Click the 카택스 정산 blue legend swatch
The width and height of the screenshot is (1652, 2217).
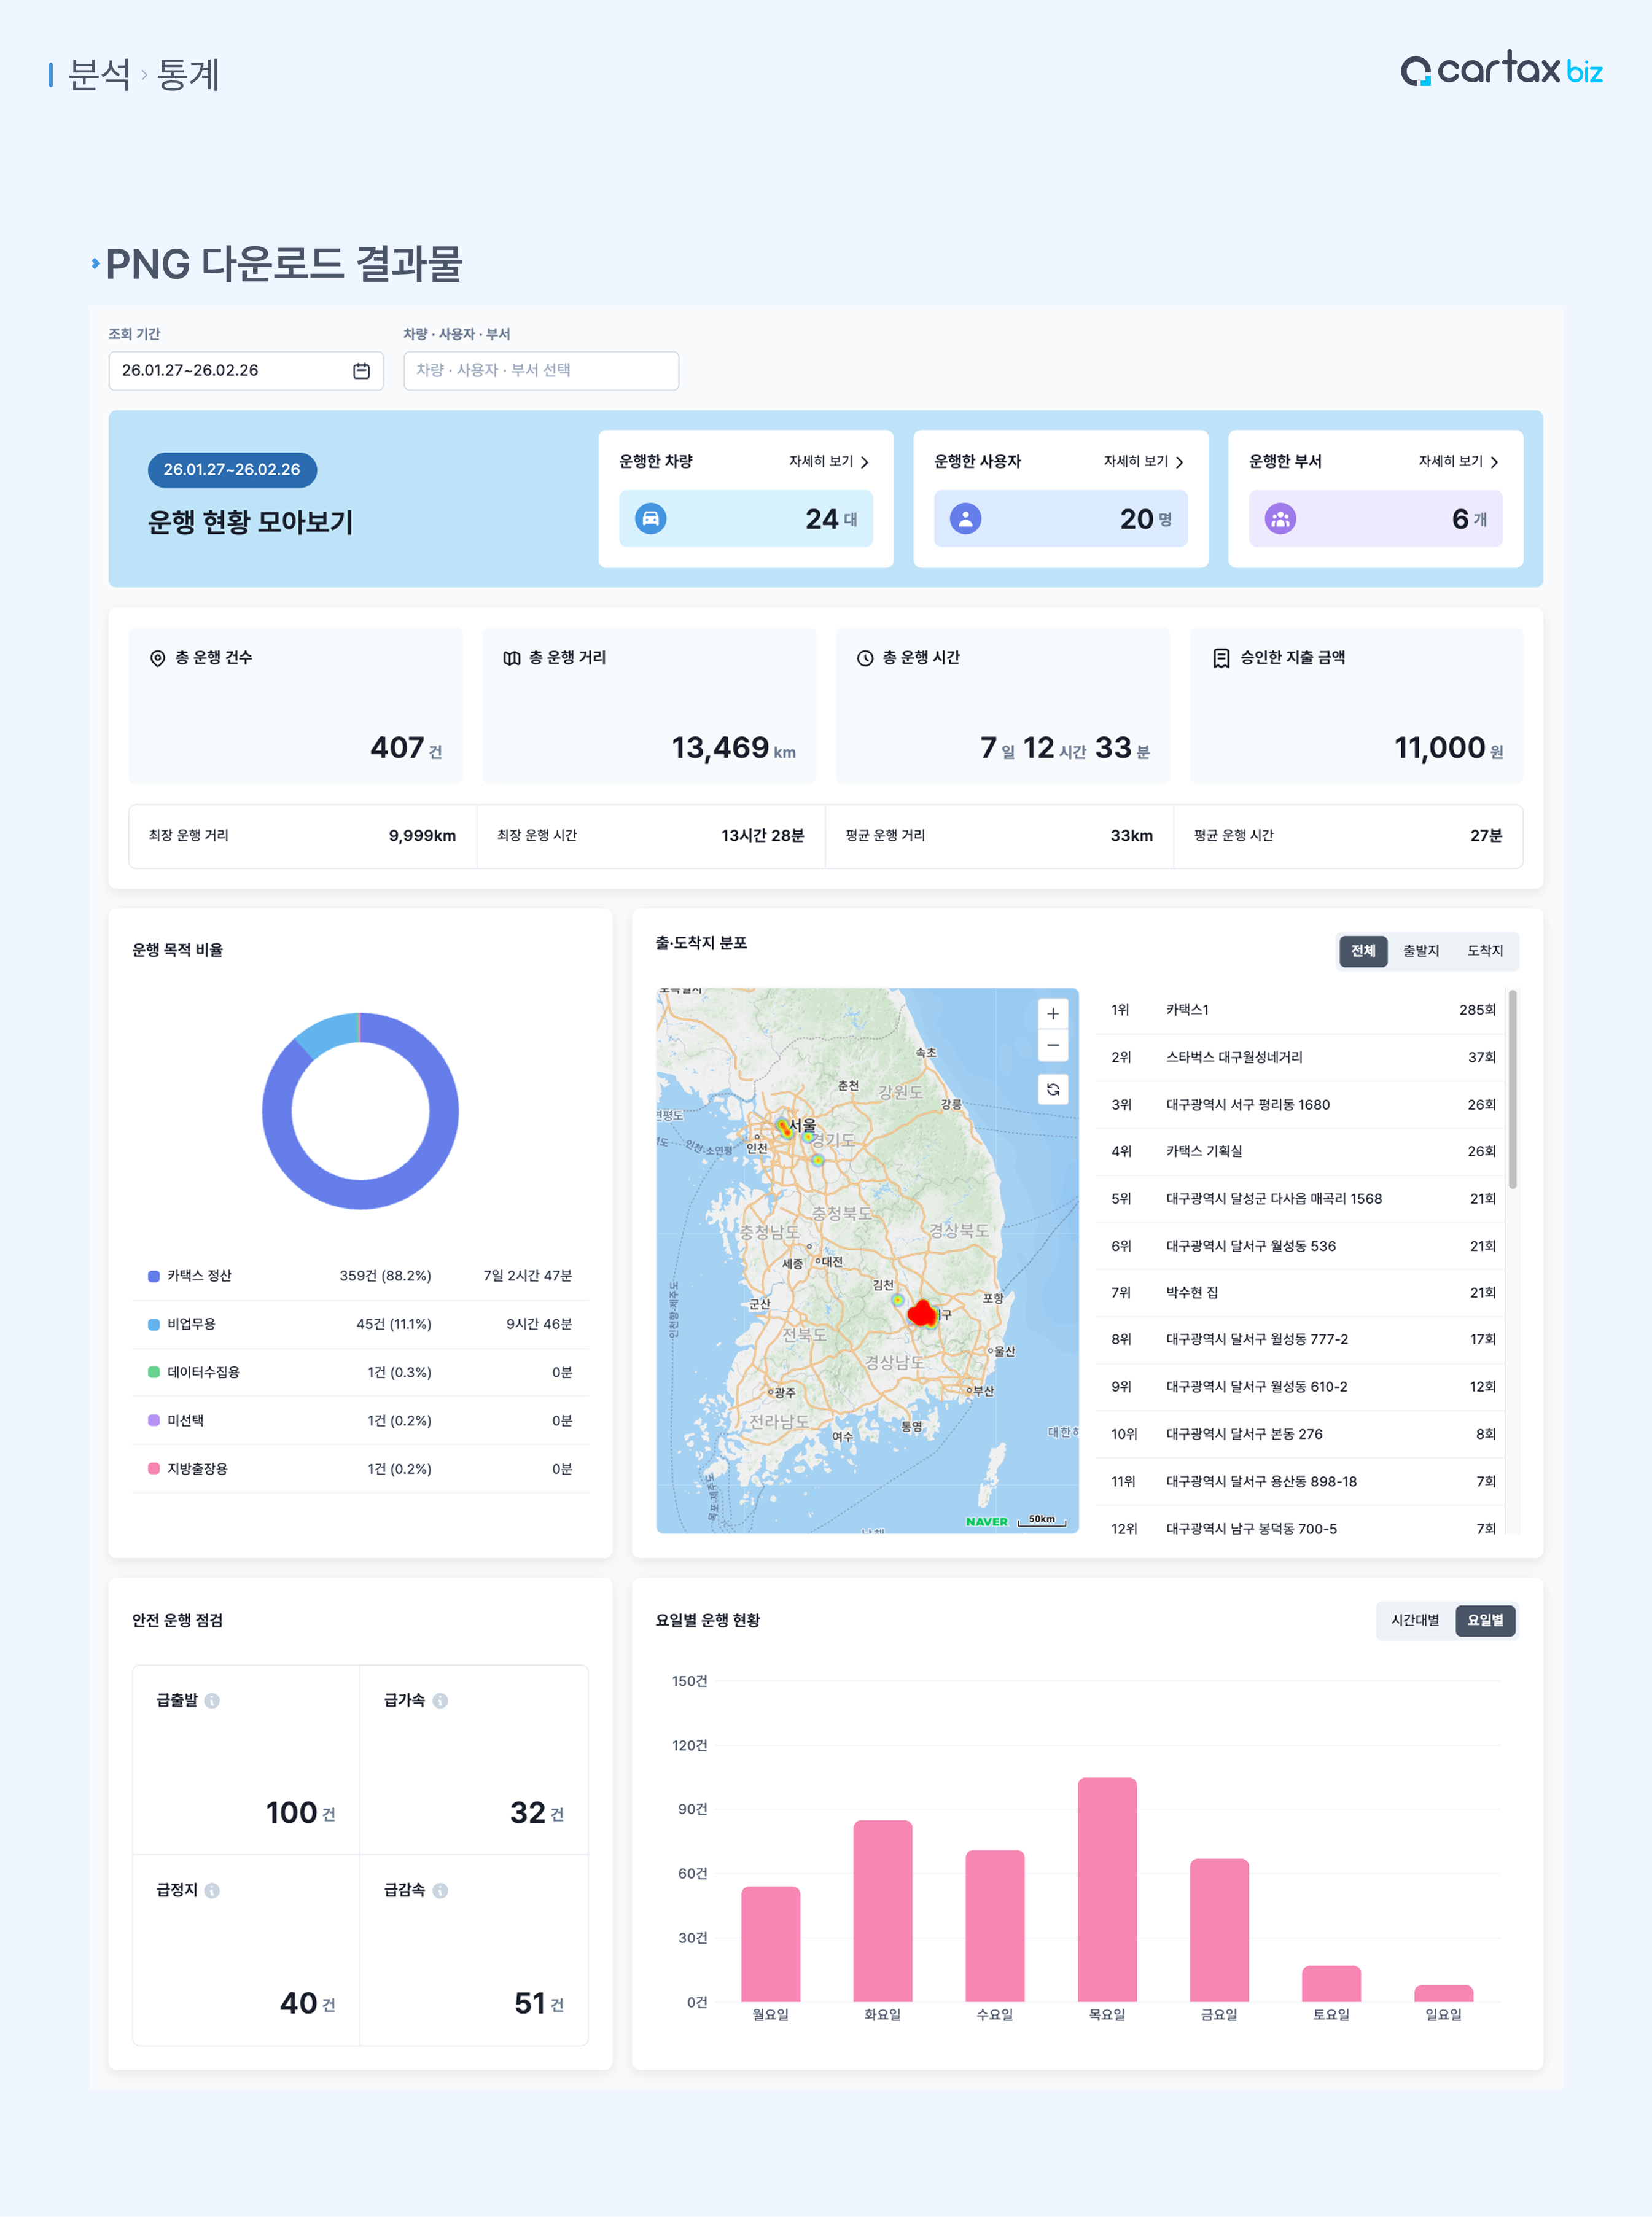click(x=154, y=1276)
